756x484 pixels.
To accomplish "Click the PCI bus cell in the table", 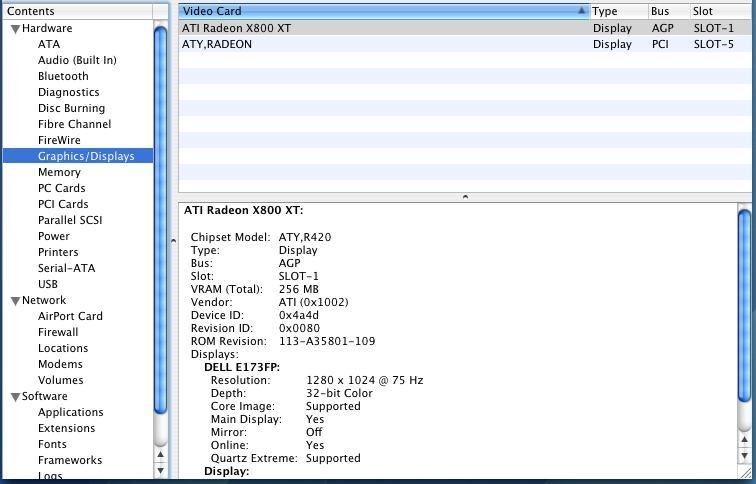I will click(660, 44).
